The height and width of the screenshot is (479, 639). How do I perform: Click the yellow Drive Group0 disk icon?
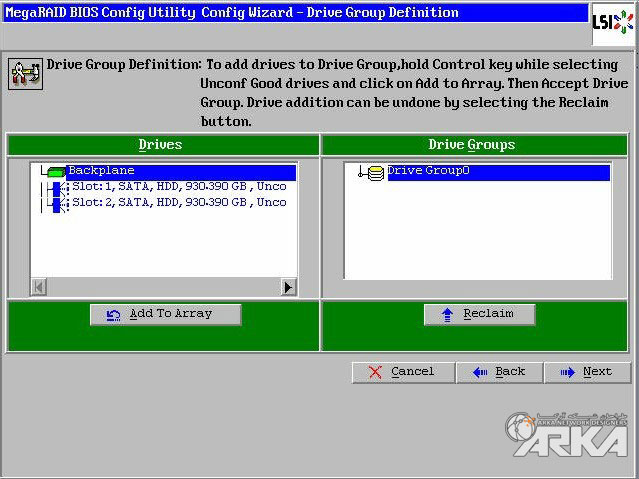(375, 172)
